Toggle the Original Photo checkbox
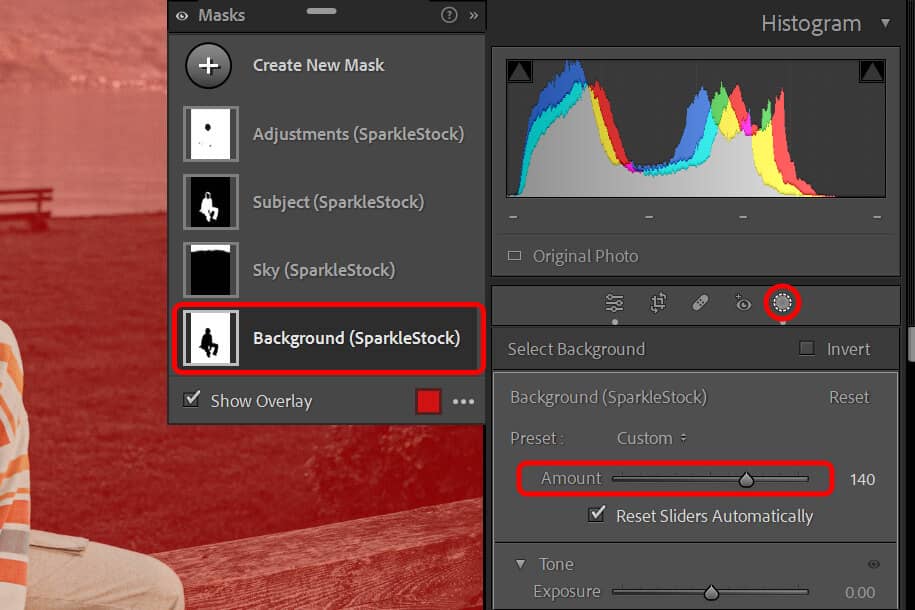 pyautogui.click(x=514, y=256)
